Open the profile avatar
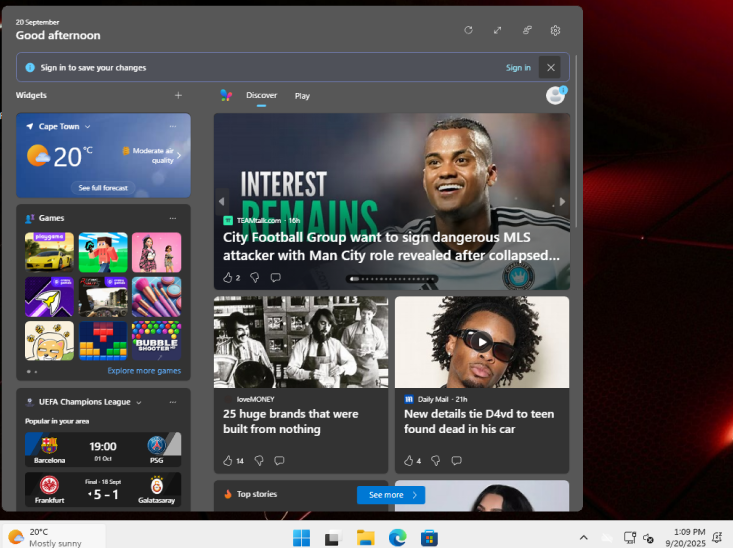Image resolution: width=733 pixels, height=548 pixels. coord(555,95)
